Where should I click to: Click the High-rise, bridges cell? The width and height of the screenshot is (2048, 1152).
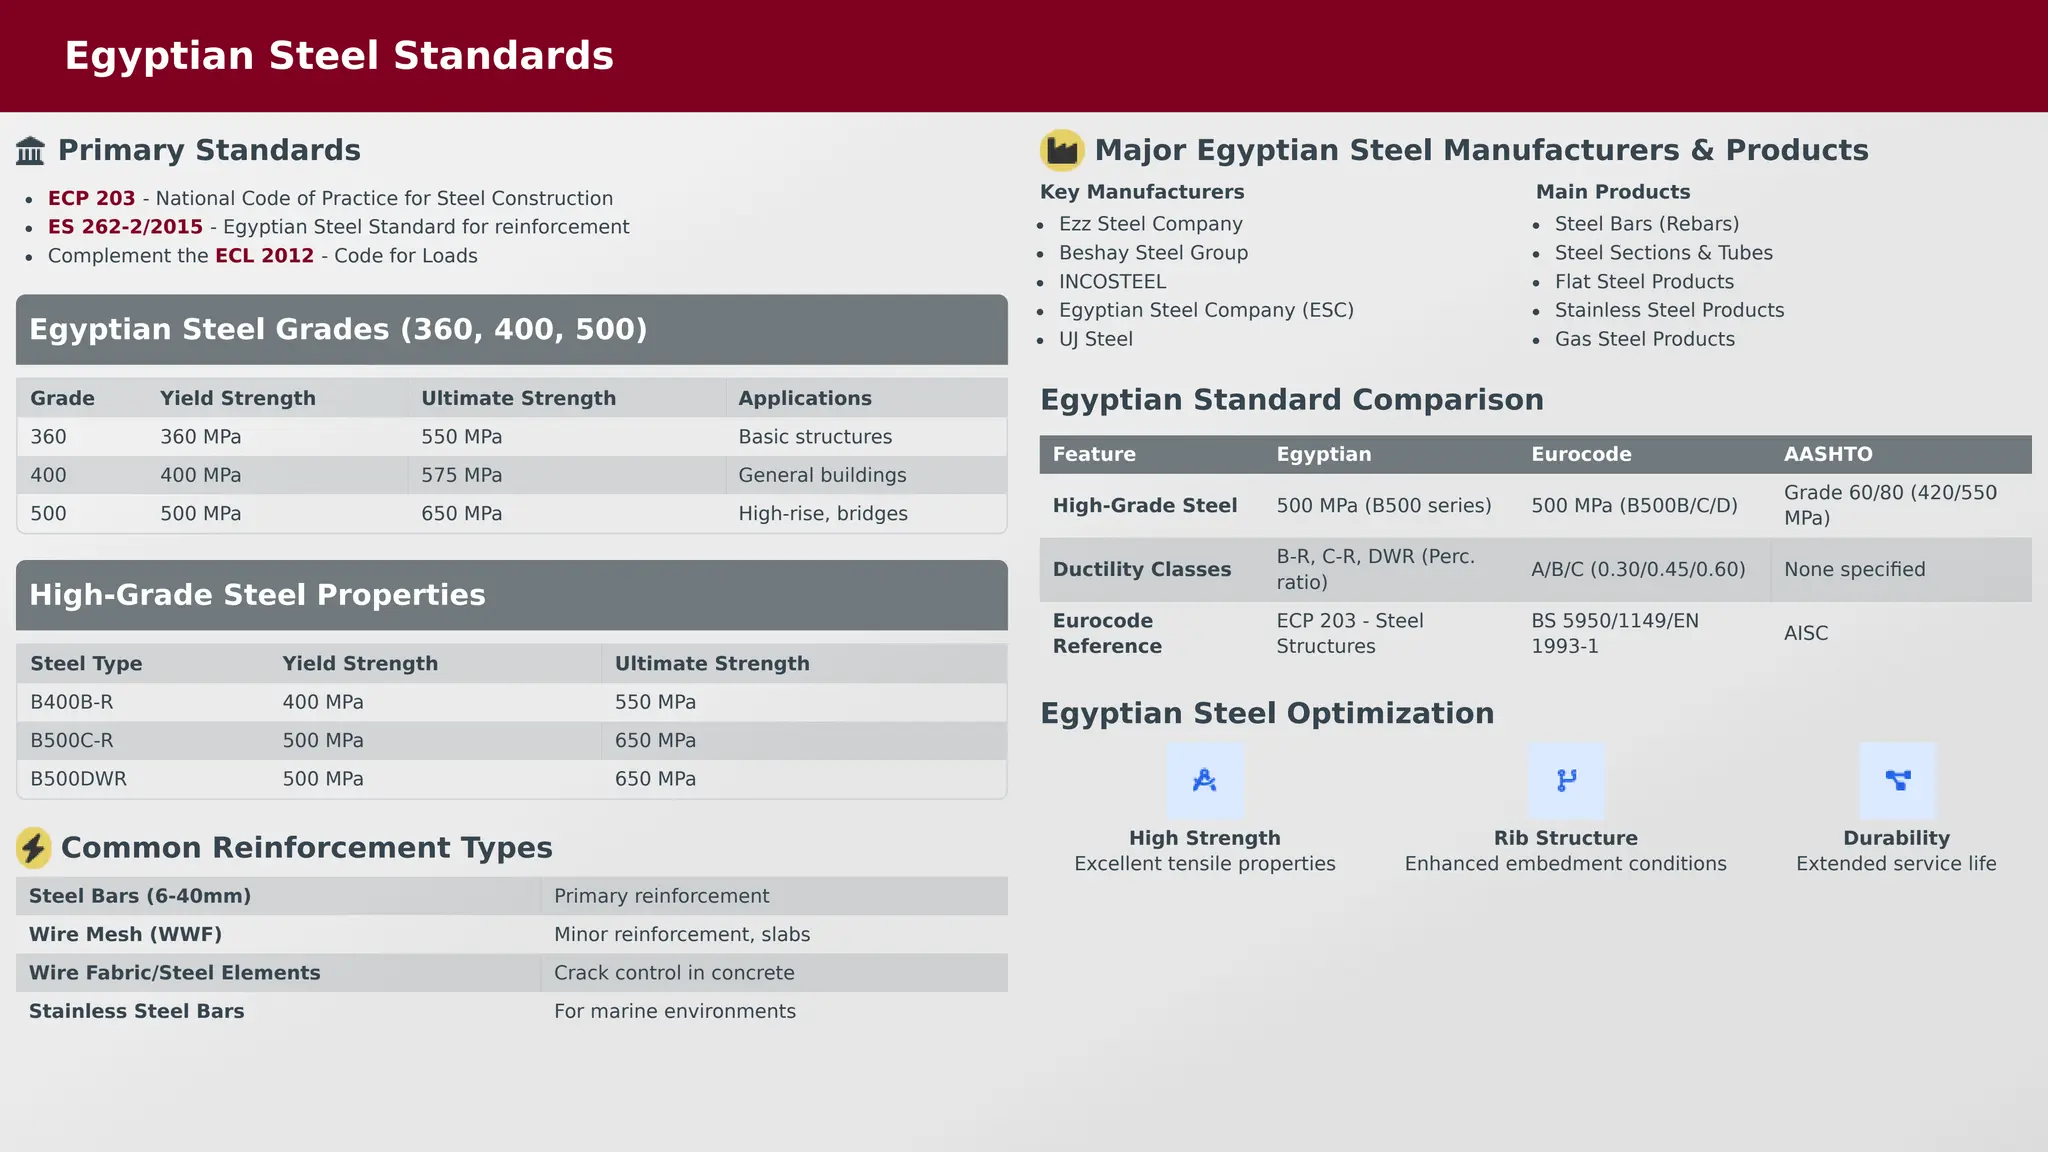pyautogui.click(x=823, y=514)
